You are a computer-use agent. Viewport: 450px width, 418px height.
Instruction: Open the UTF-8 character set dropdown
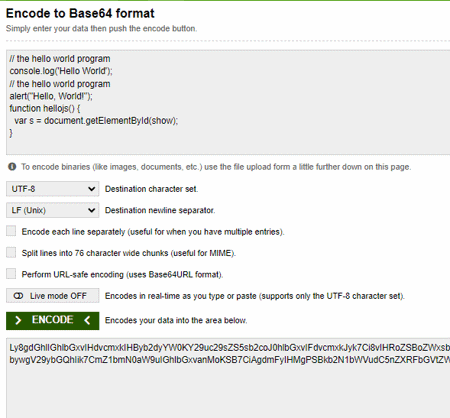(53, 189)
